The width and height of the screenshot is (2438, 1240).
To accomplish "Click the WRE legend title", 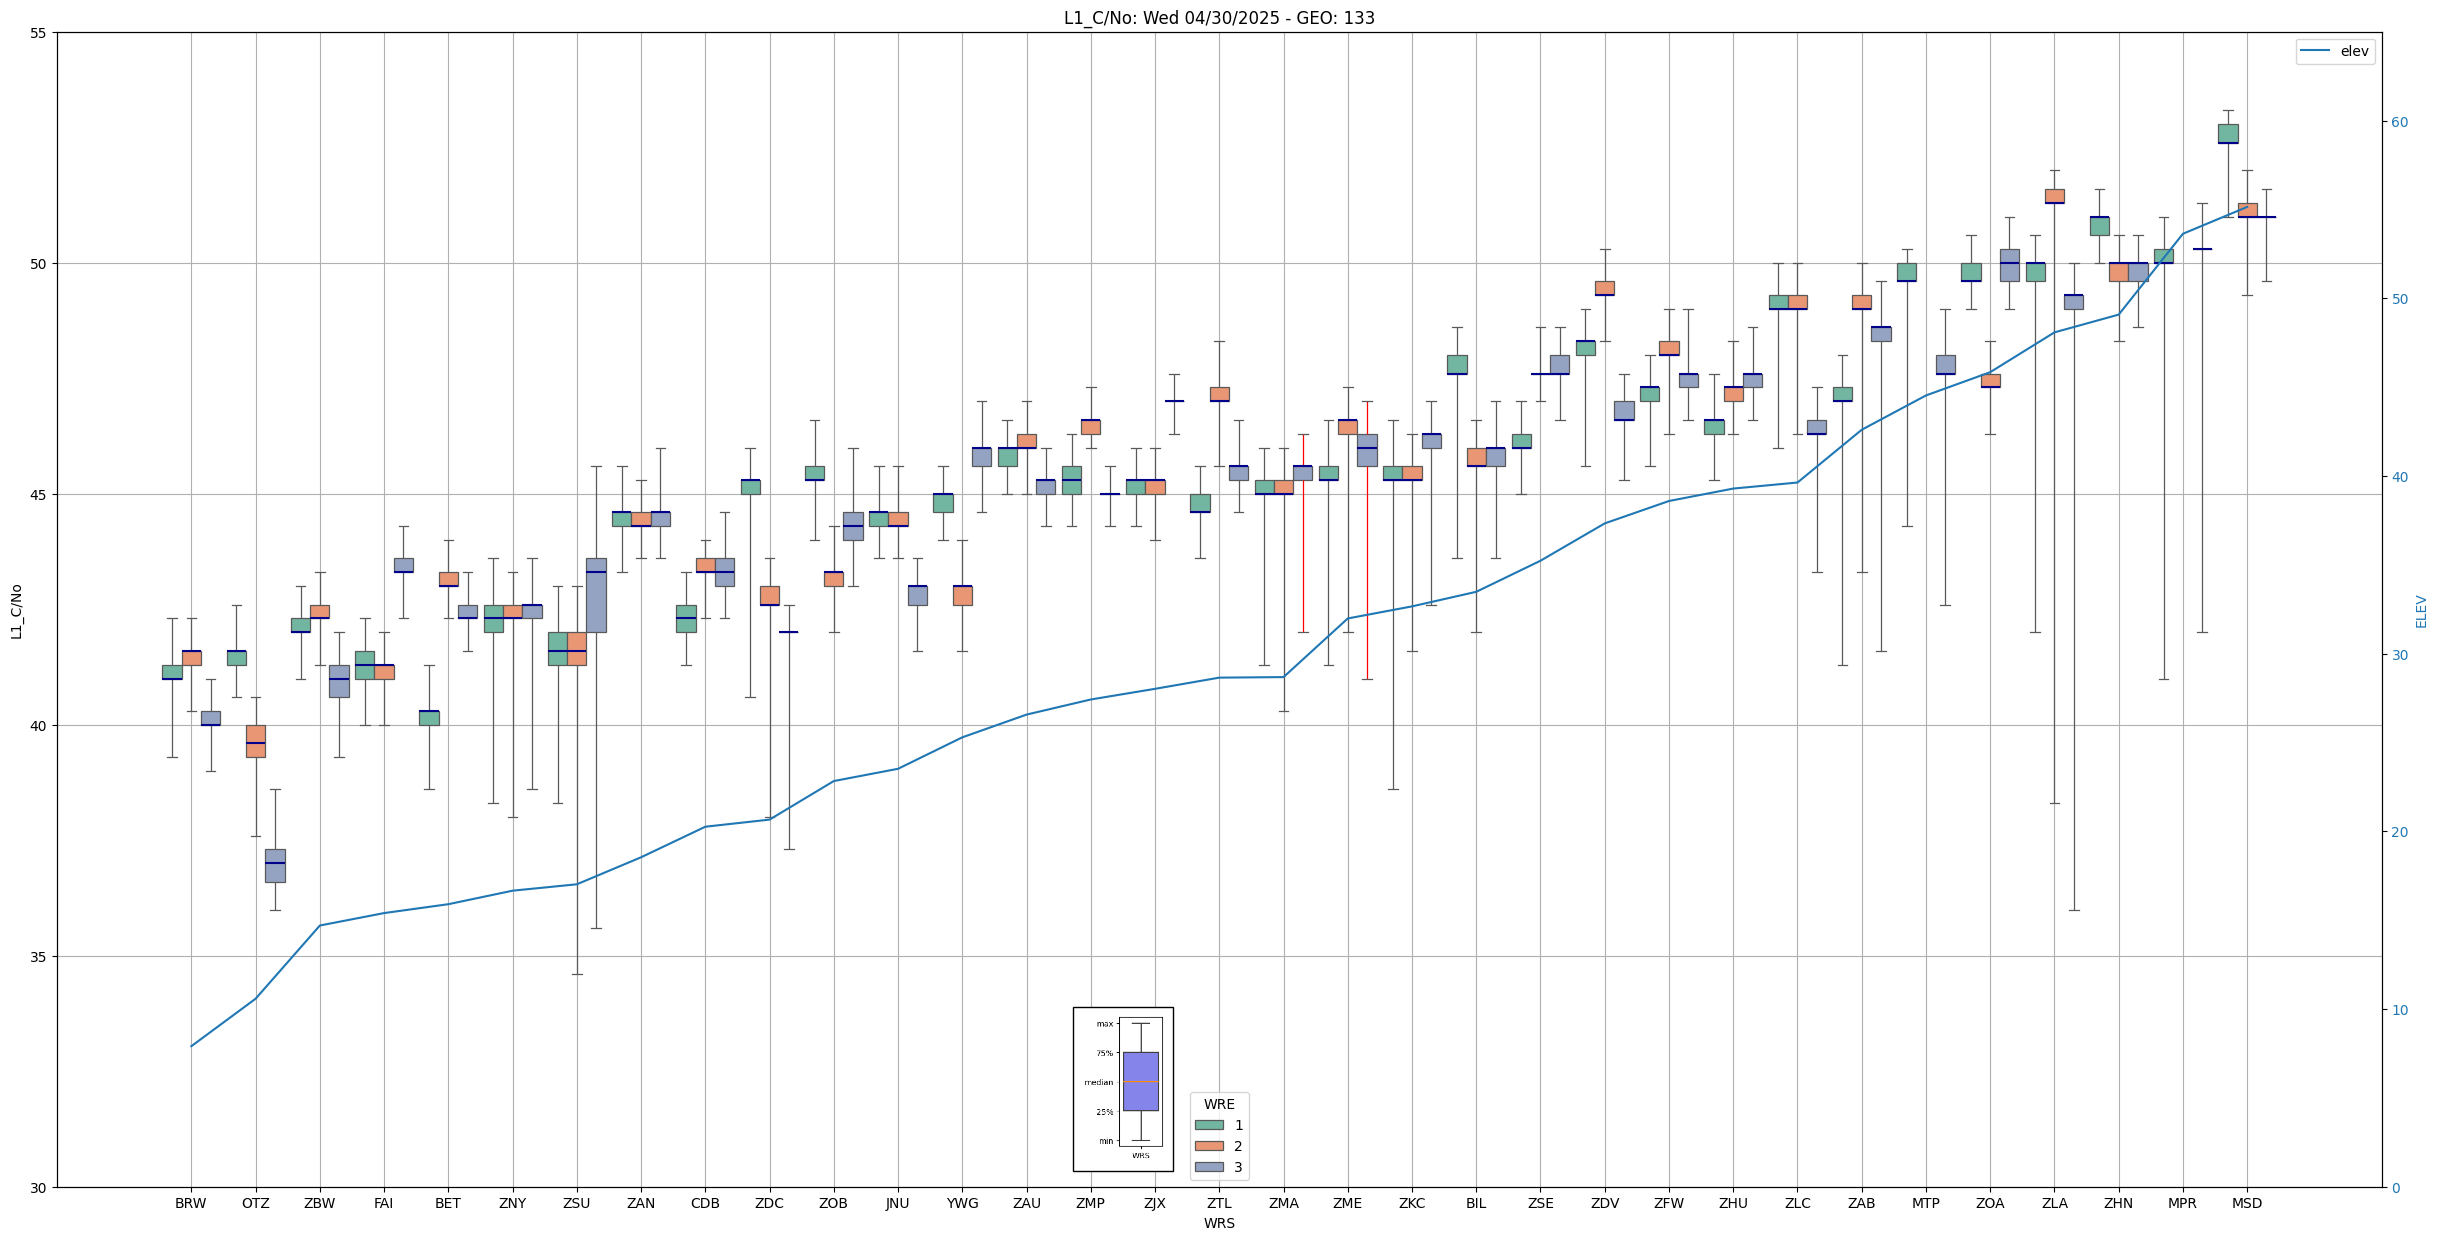I will click(1218, 1104).
